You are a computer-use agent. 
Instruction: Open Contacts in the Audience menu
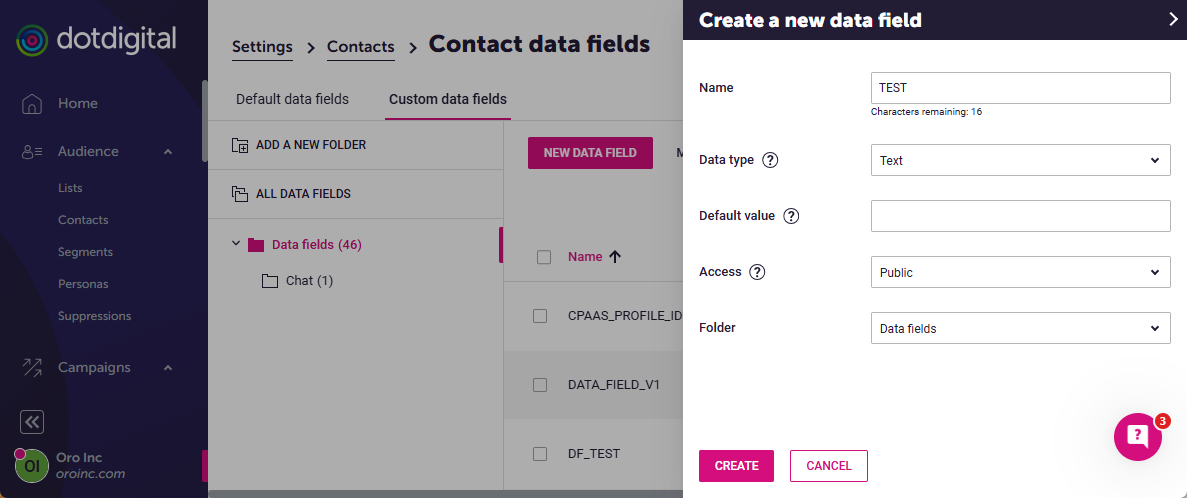(83, 220)
